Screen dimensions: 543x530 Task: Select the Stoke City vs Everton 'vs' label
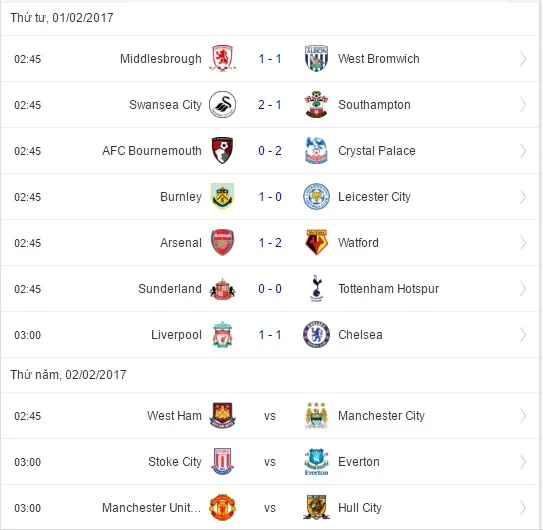270,462
